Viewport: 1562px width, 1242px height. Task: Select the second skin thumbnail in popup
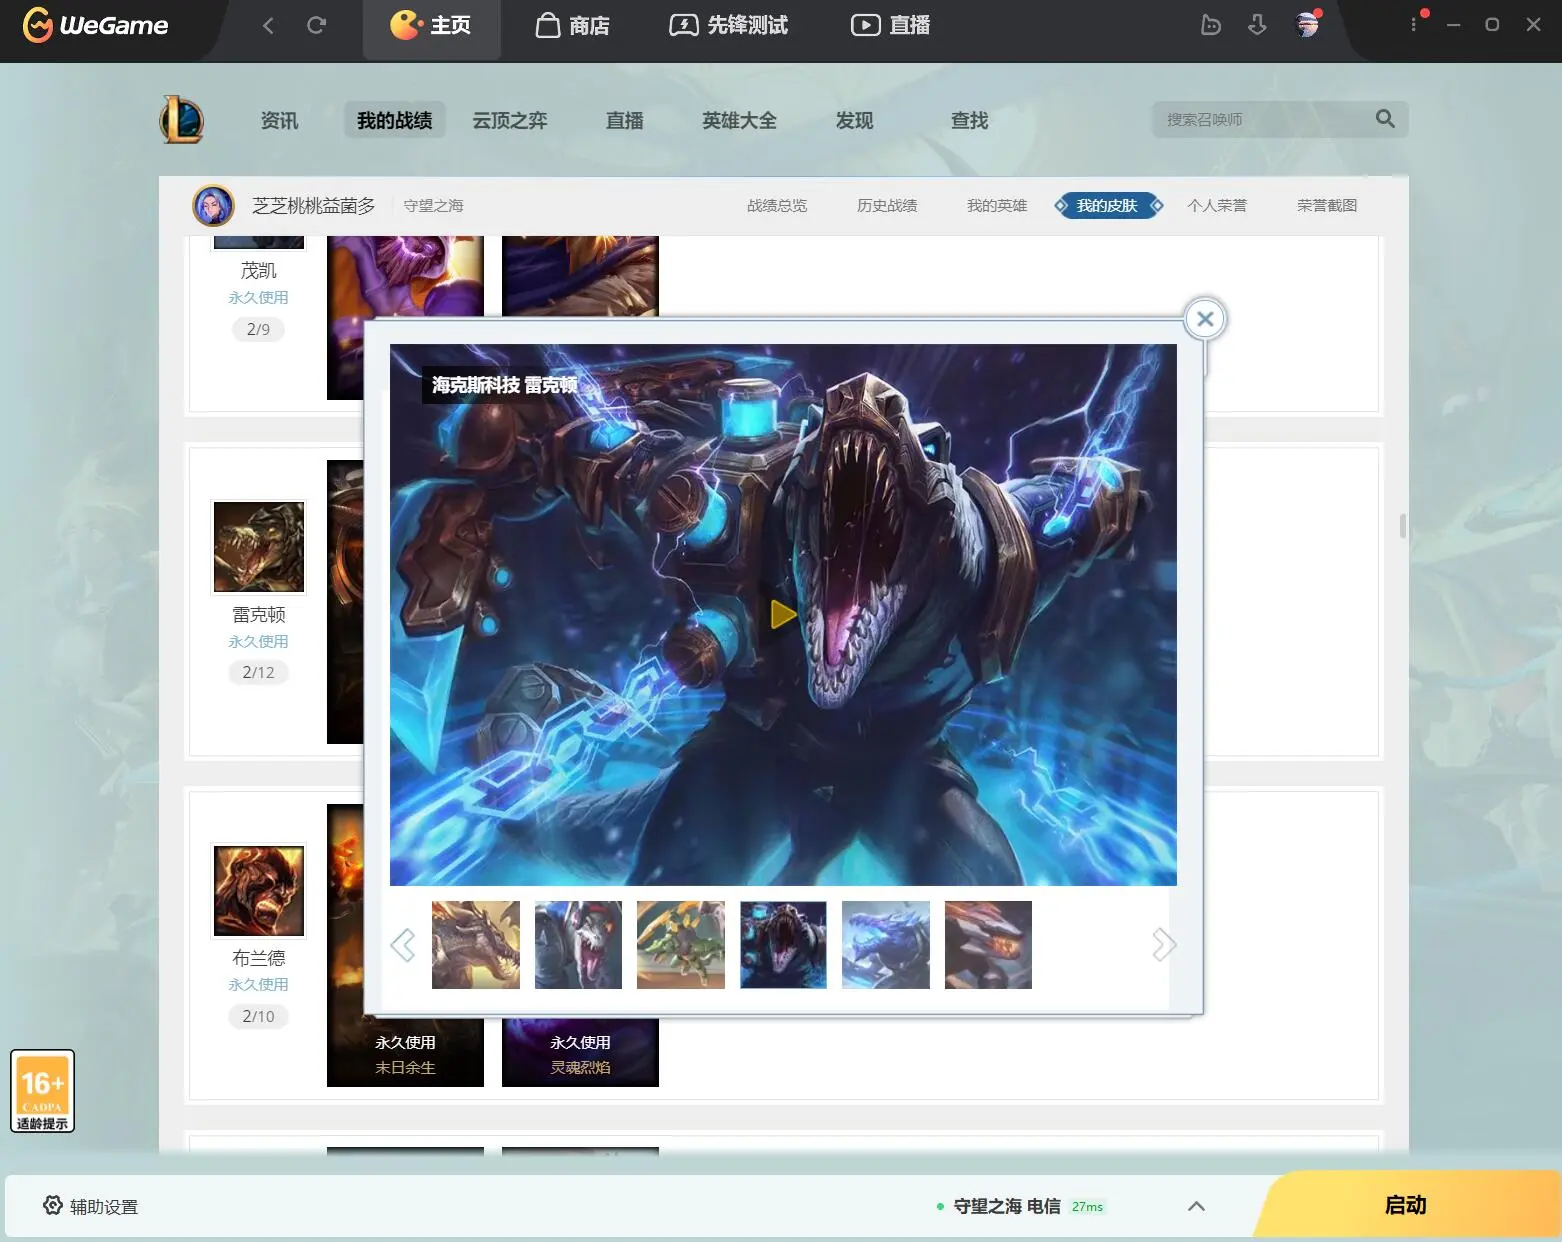tap(578, 945)
